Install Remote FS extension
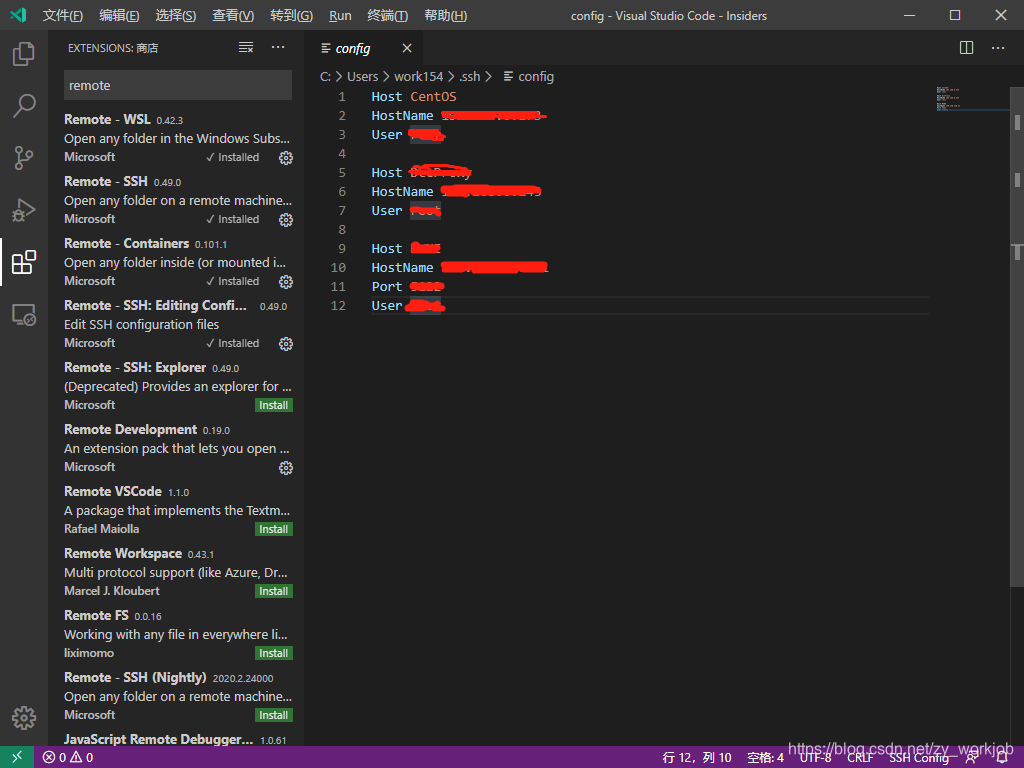This screenshot has width=1024, height=768. coord(274,654)
